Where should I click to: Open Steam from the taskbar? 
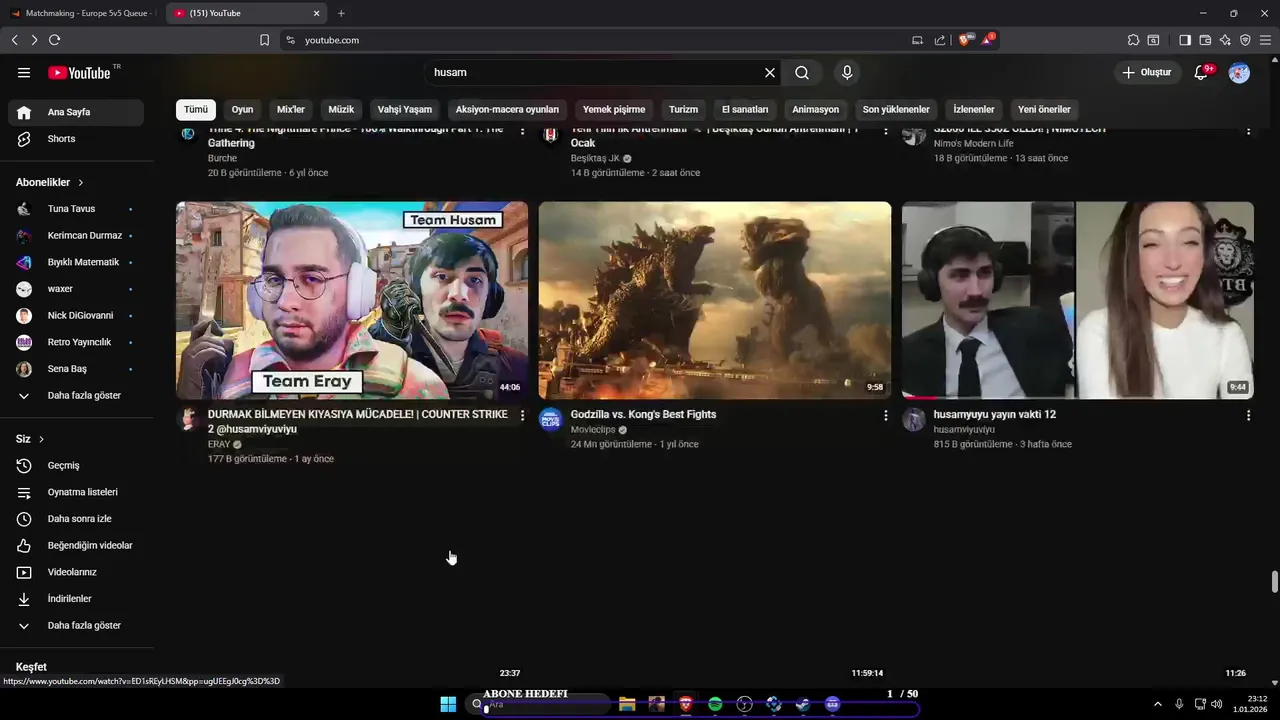(x=803, y=704)
